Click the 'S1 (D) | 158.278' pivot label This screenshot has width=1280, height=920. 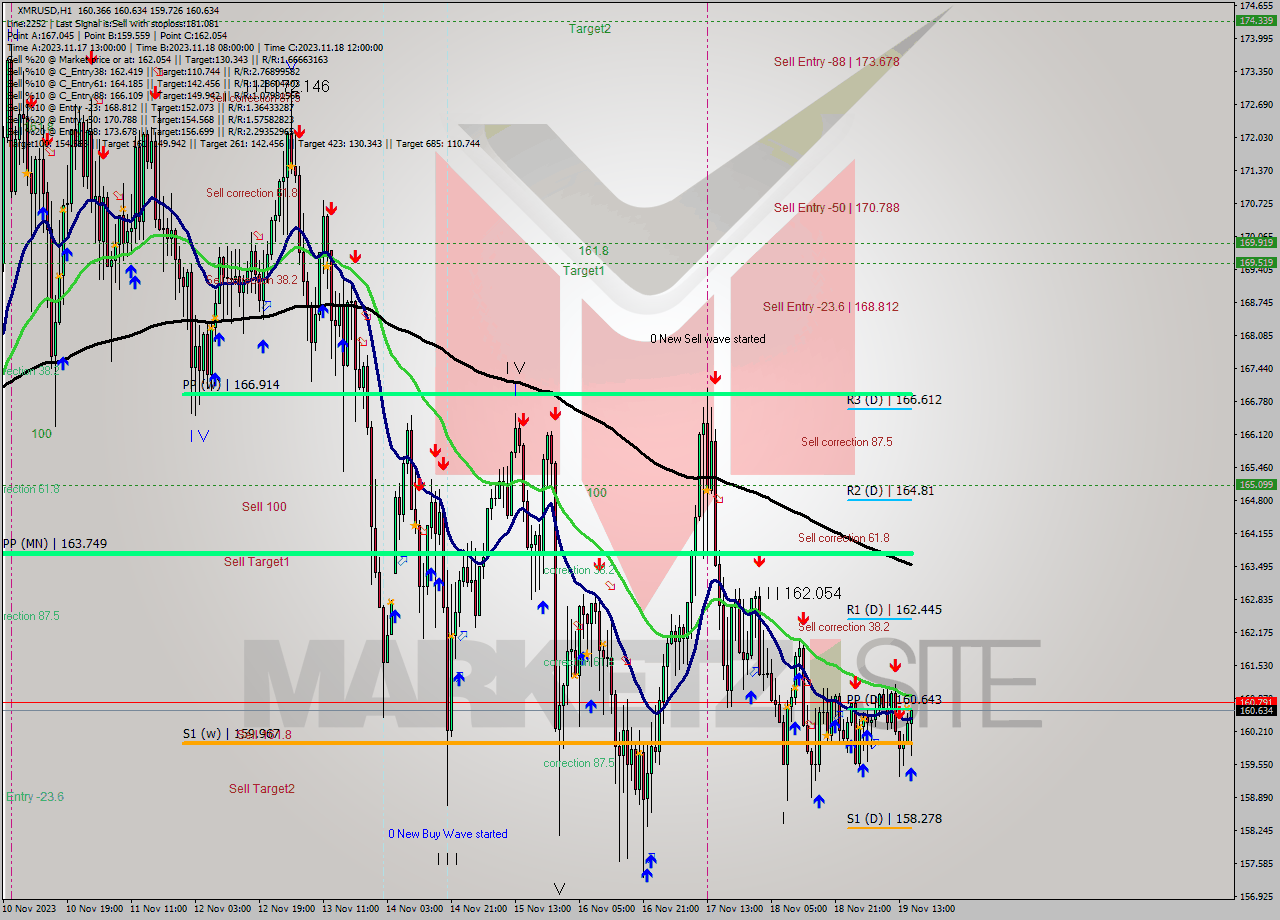tap(894, 819)
